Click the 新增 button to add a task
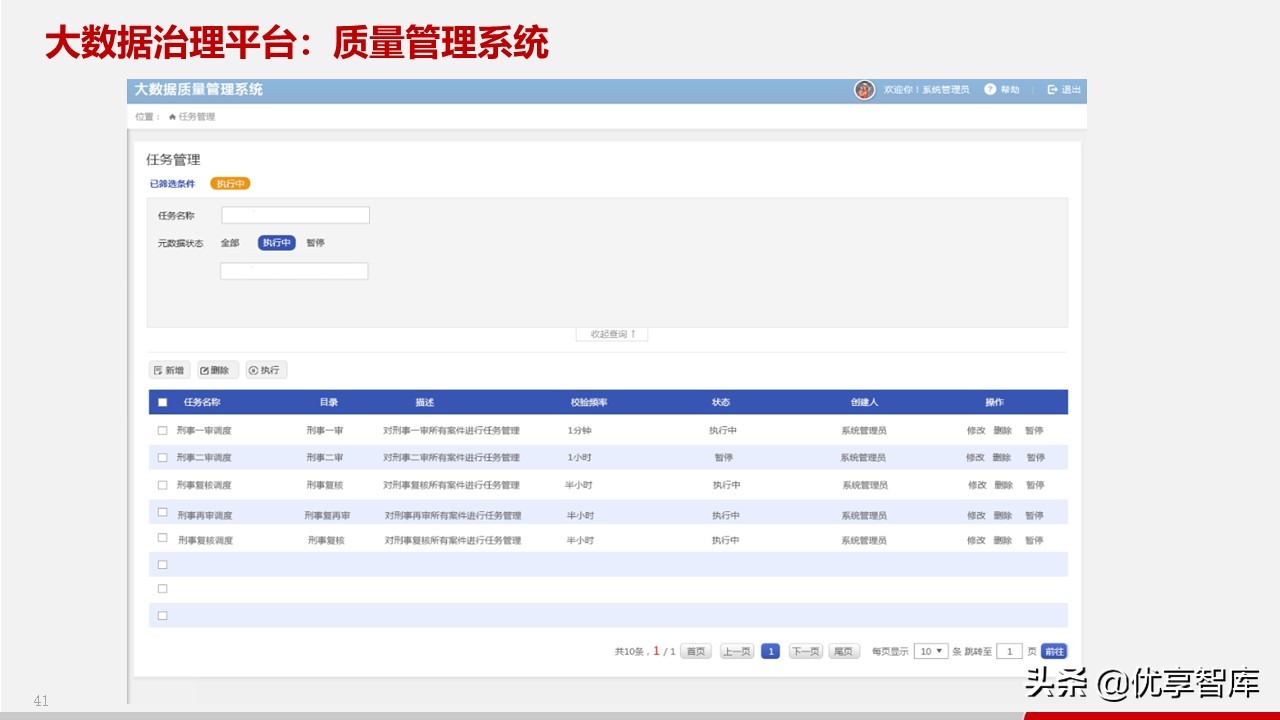The image size is (1280, 720). coord(169,370)
